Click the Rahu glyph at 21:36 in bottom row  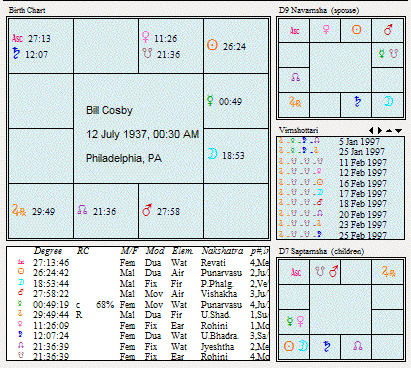click(x=82, y=210)
